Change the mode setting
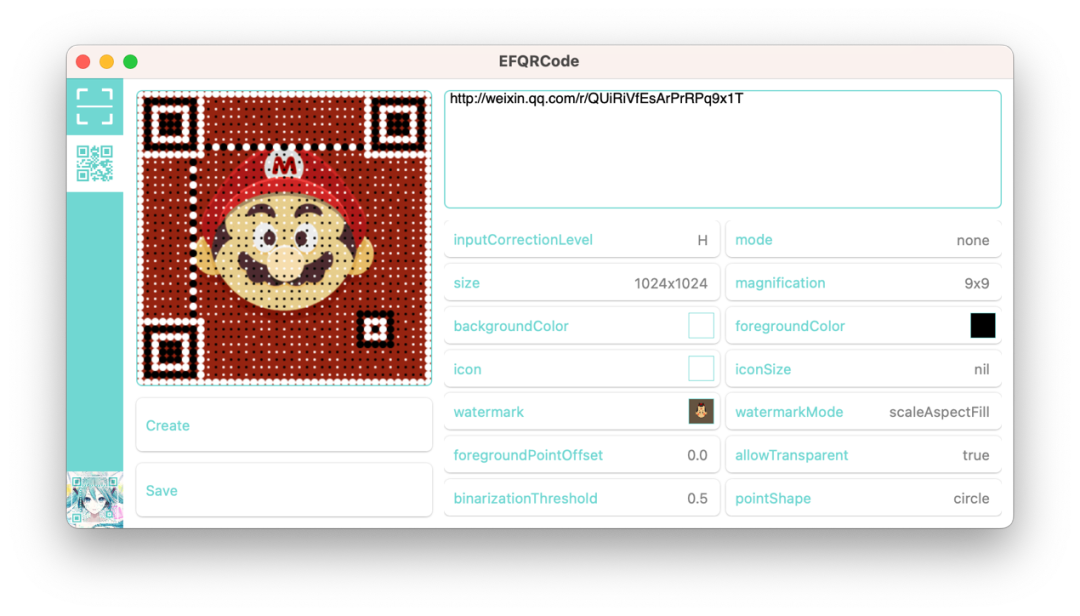 click(862, 240)
